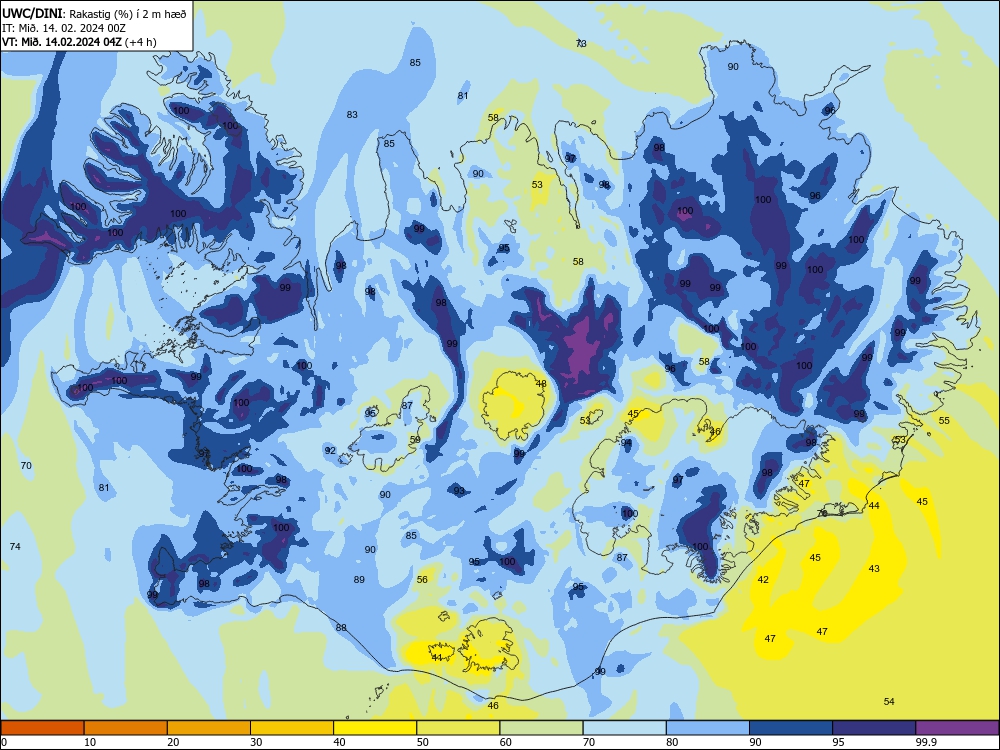
Task: Click the title 'UWC/DINI: Rakastig (%) í 2 m hæð'
Action: [x=94, y=13]
